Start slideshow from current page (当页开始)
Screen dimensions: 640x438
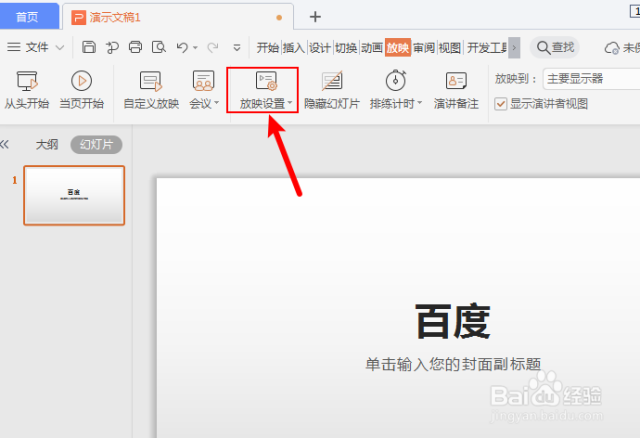82,90
